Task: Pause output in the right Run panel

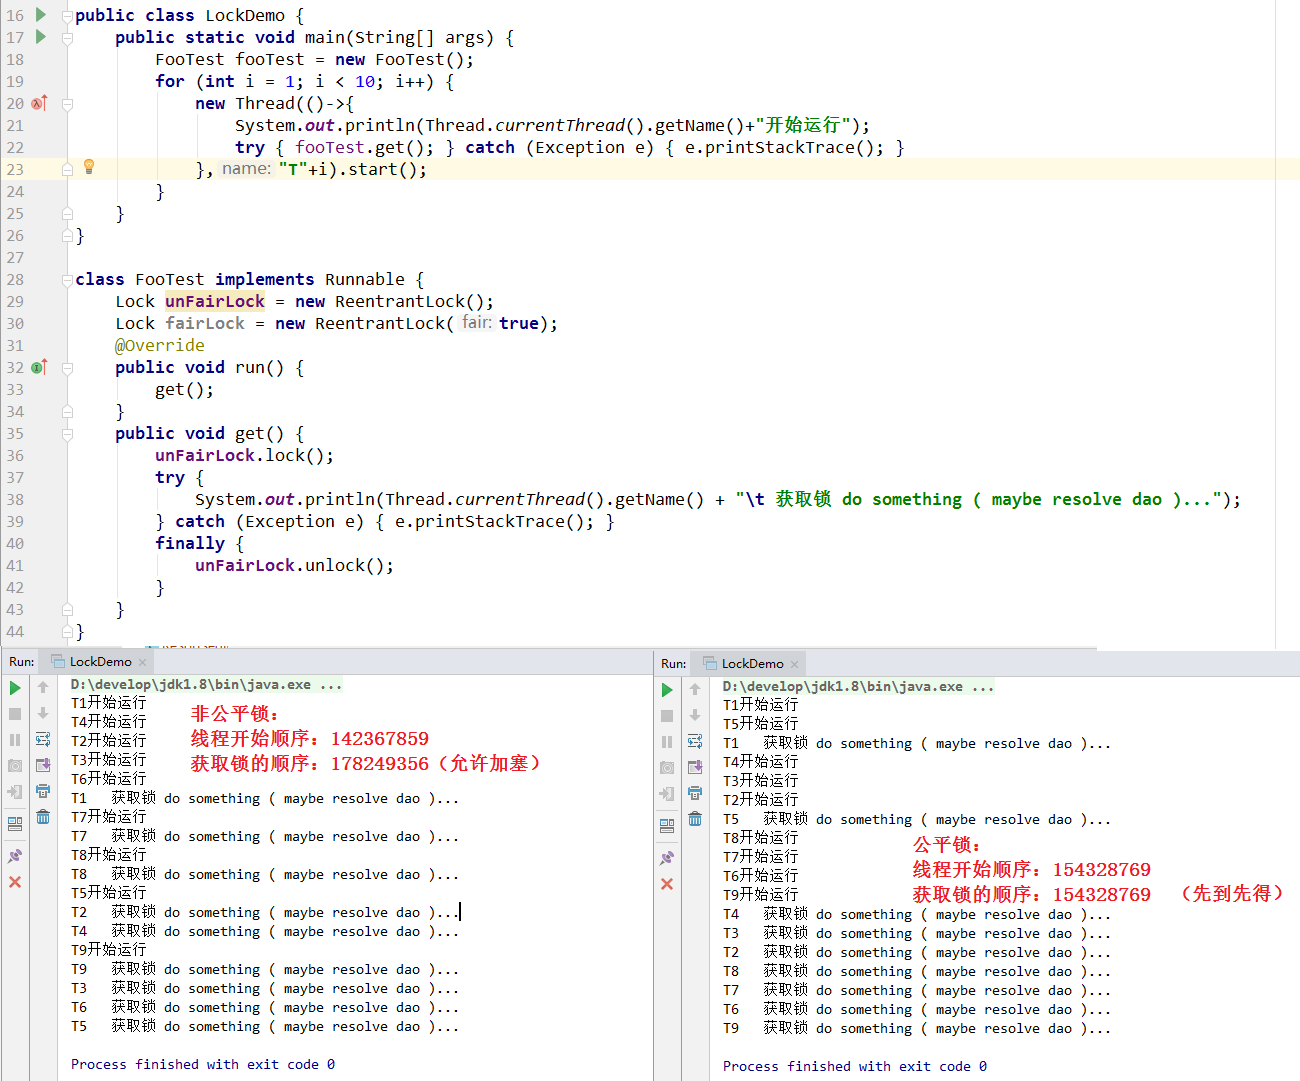Action: point(667,742)
